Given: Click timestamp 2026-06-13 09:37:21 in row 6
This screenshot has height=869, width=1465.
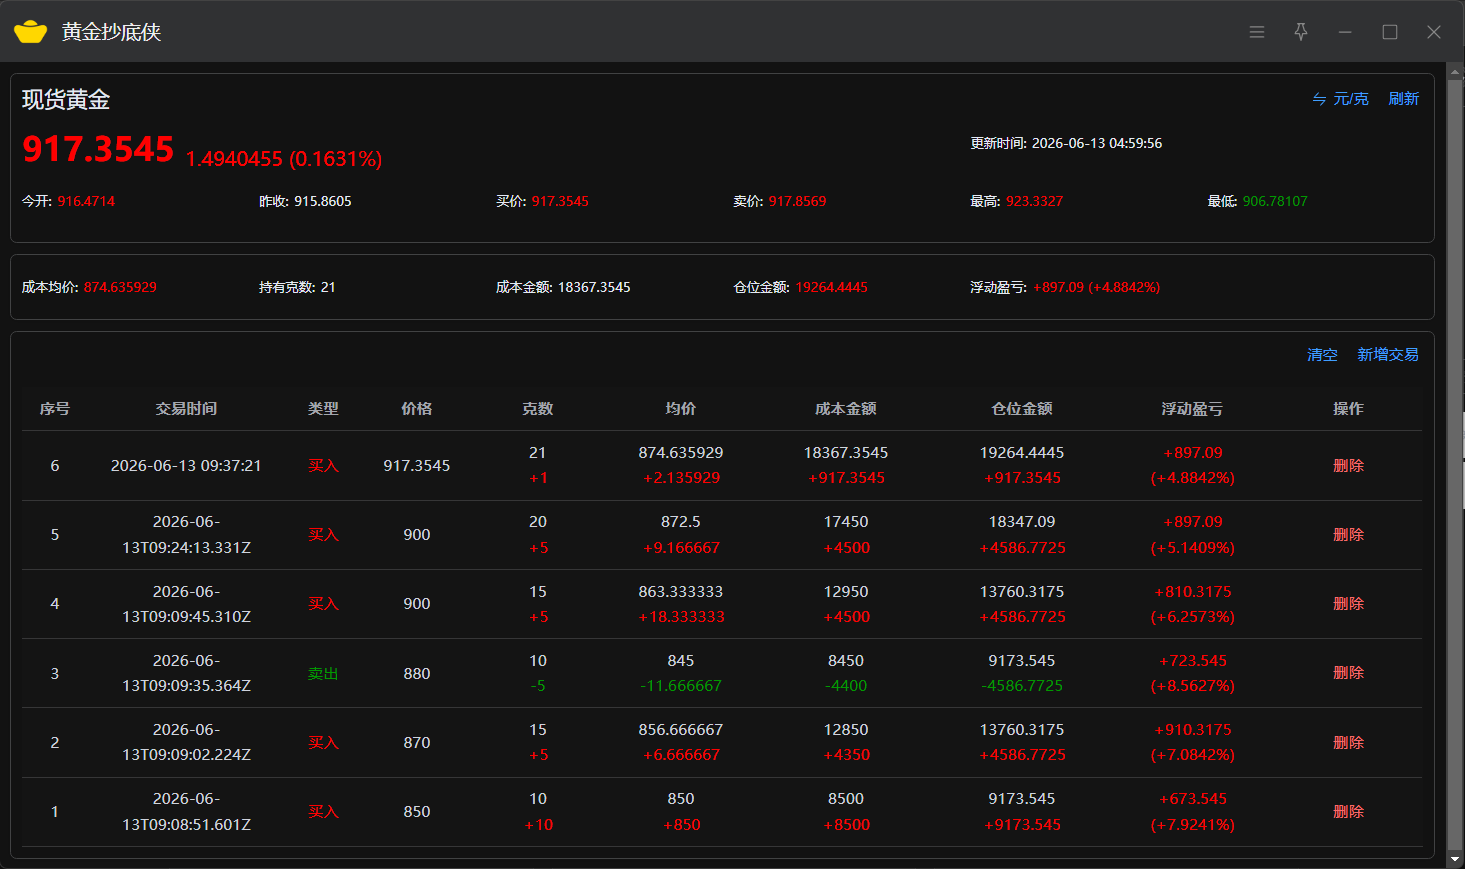Looking at the screenshot, I should (186, 465).
